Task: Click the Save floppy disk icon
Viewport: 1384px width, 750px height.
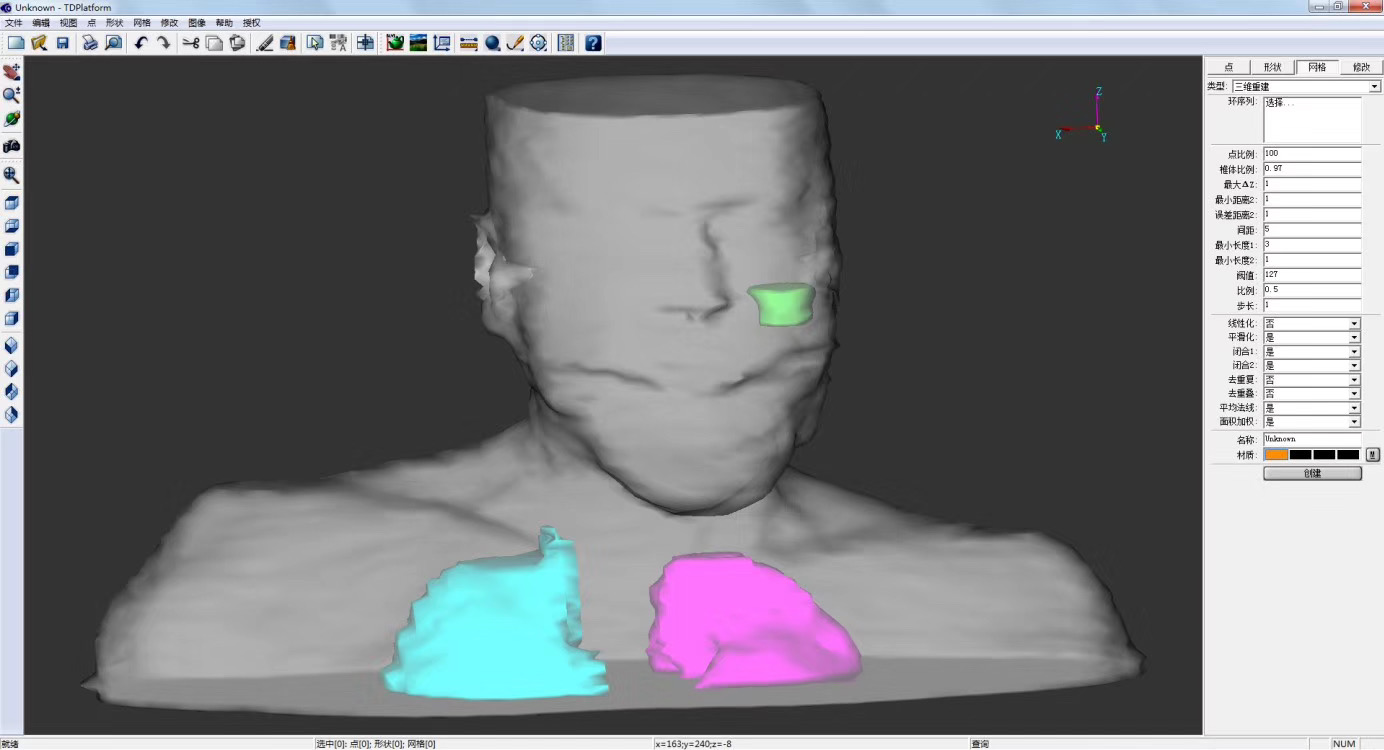Action: [63, 43]
